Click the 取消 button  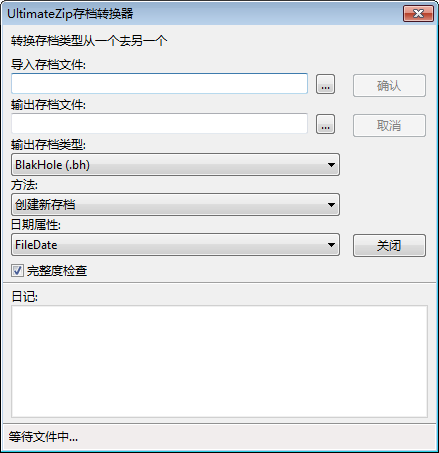389,126
